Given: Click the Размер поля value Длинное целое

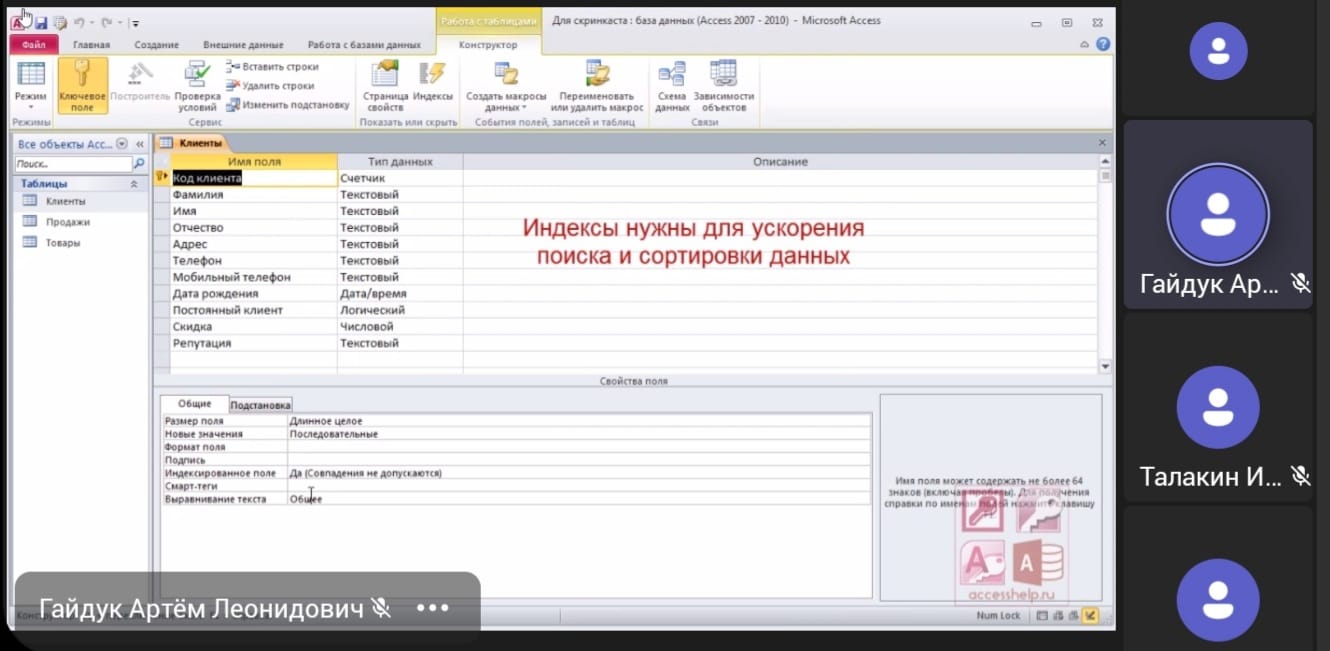Looking at the screenshot, I should pos(579,421).
